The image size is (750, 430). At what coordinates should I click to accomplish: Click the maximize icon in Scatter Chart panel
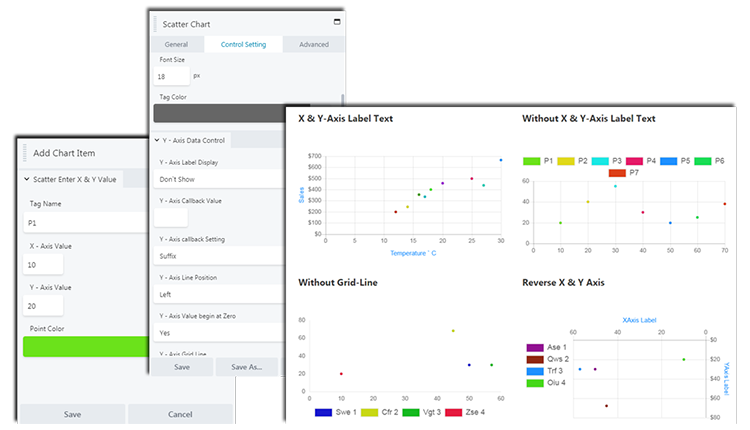(337, 22)
